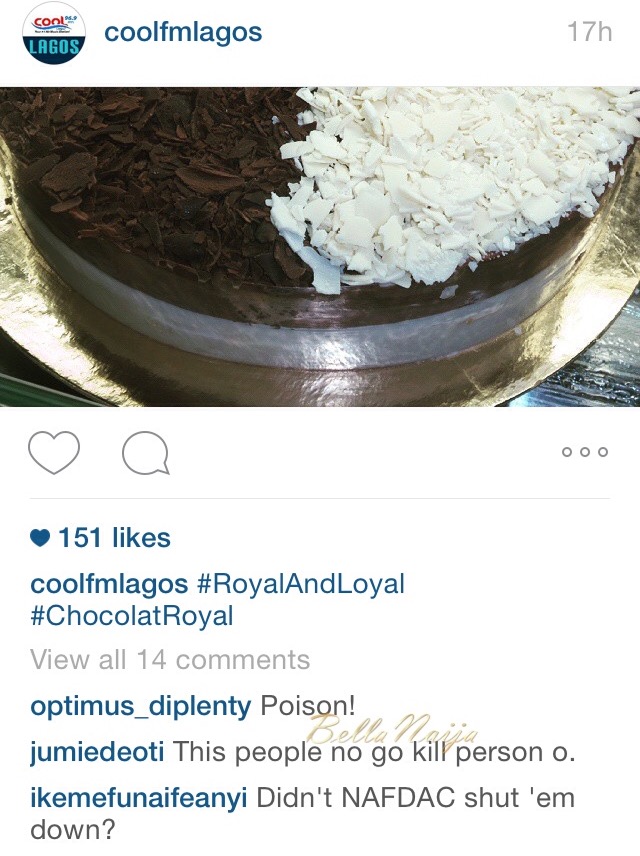Select the NAFDAC comment text
This screenshot has width=640, height=856.
click(x=303, y=814)
